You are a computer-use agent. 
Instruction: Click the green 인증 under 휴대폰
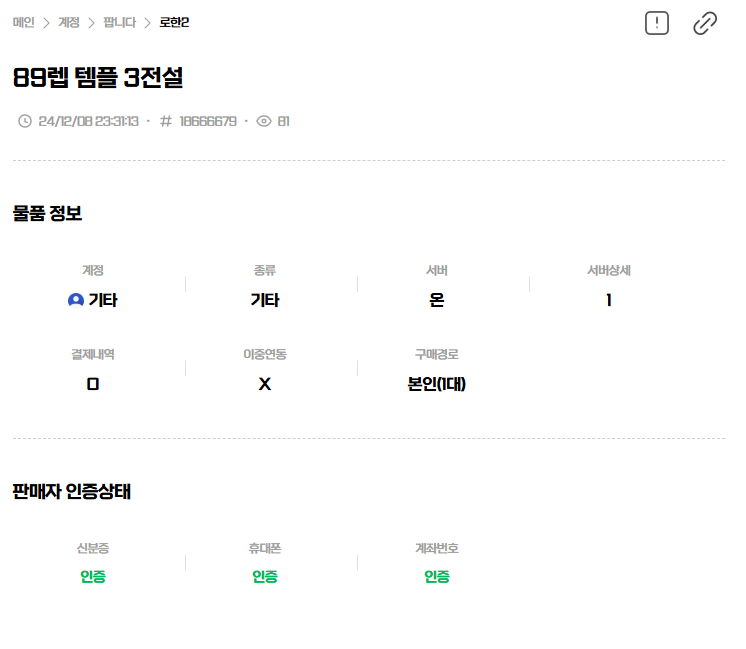pyautogui.click(x=265, y=577)
